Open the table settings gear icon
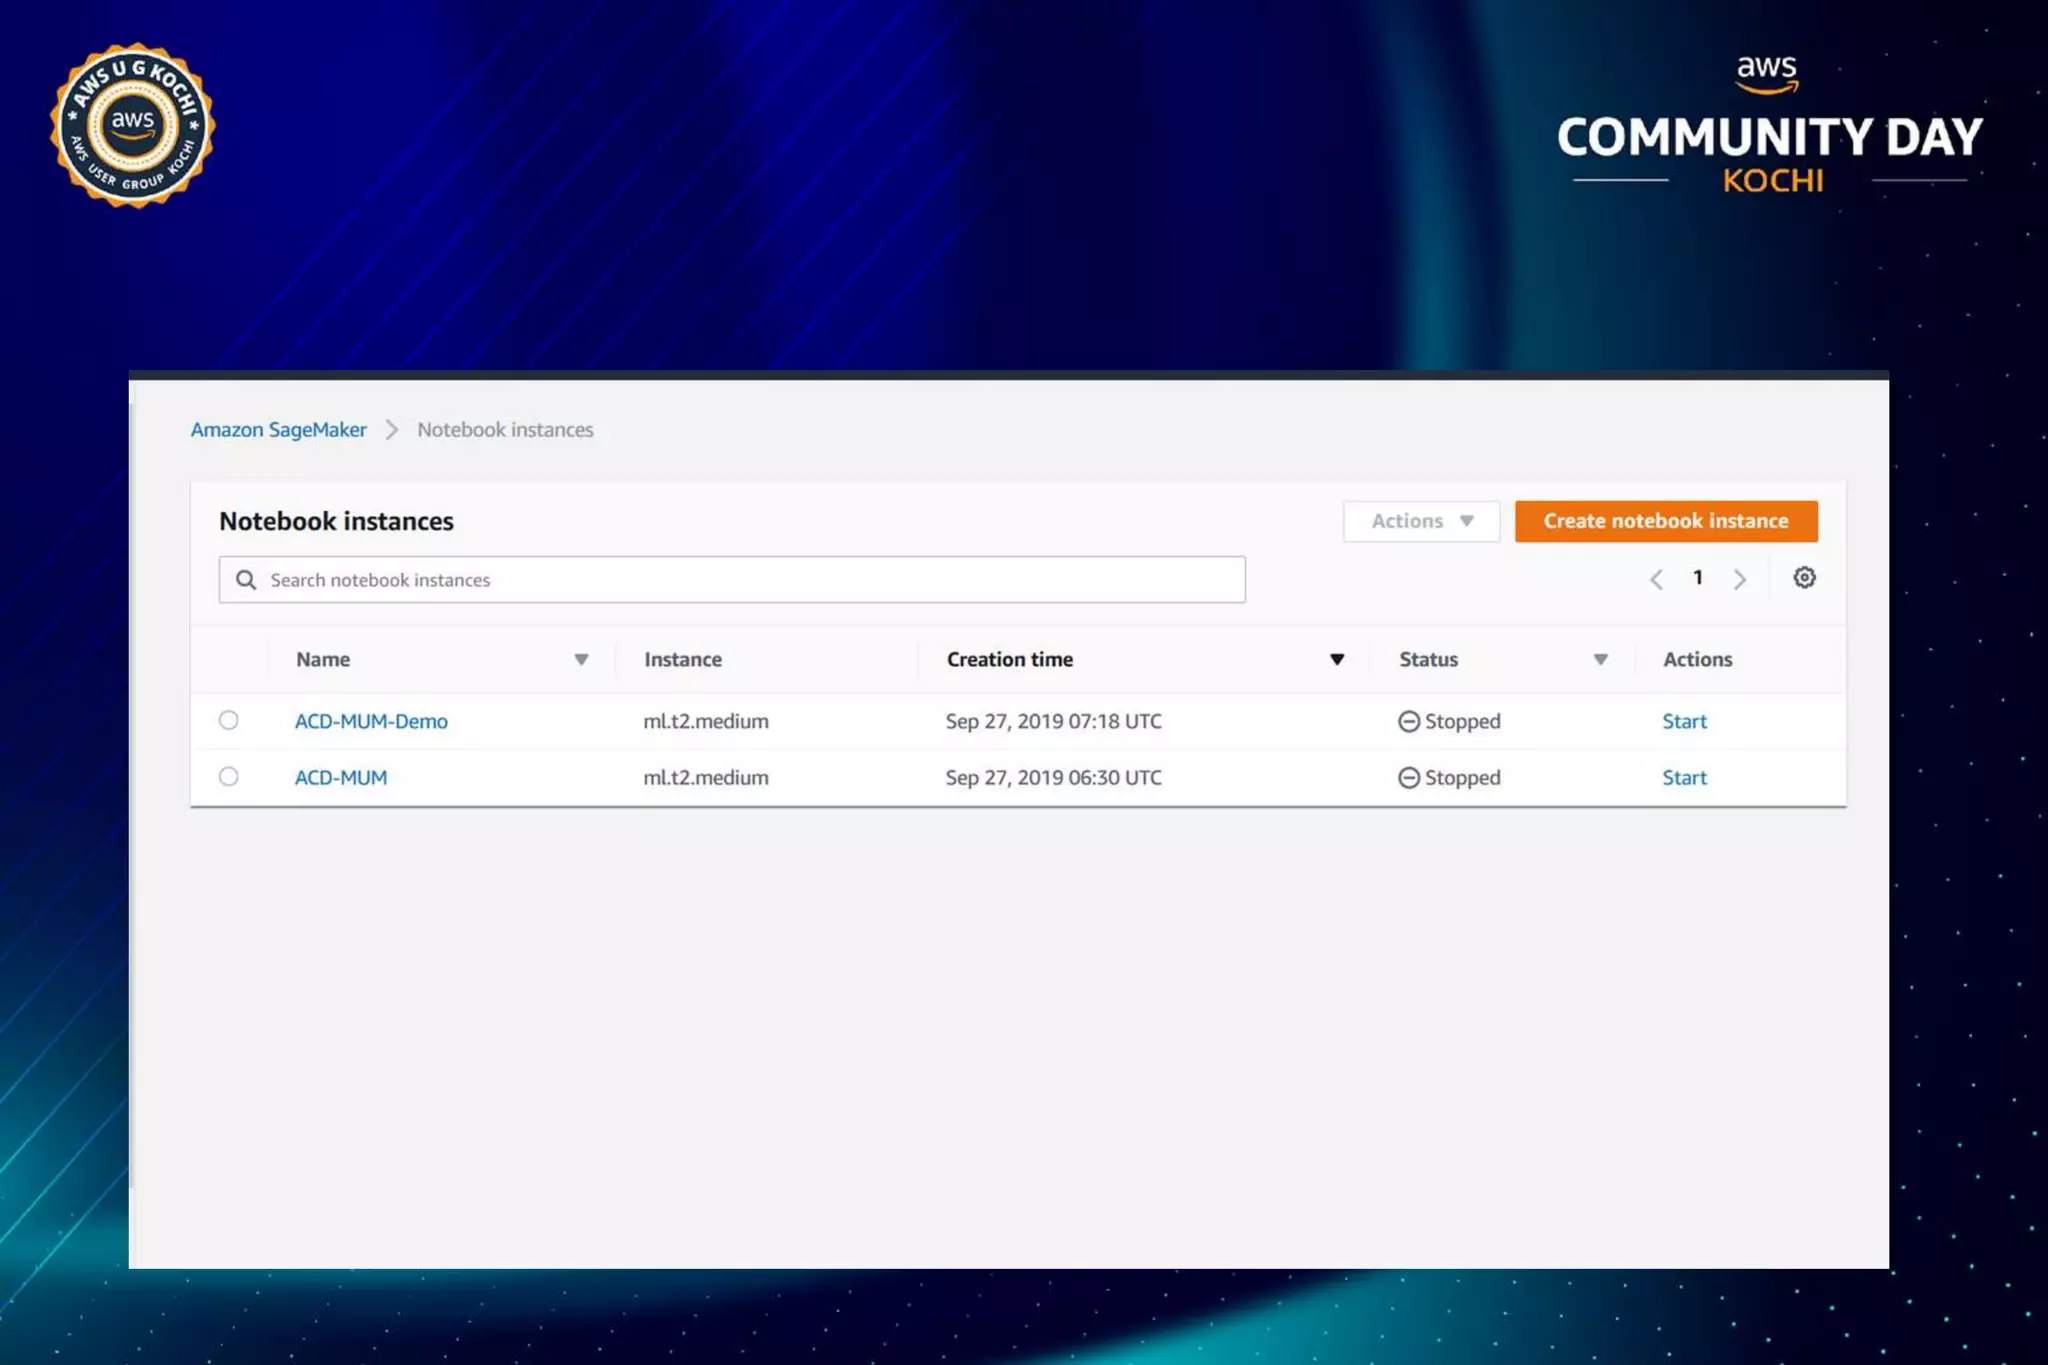 point(1804,578)
